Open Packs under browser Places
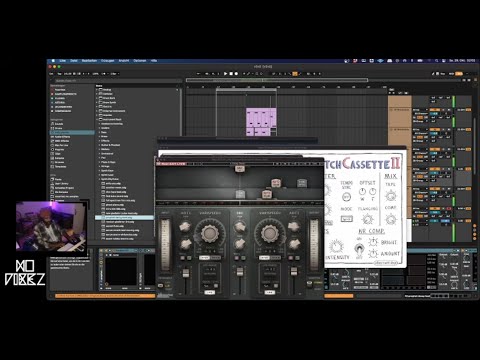The height and width of the screenshot is (360, 480). pos(58,179)
